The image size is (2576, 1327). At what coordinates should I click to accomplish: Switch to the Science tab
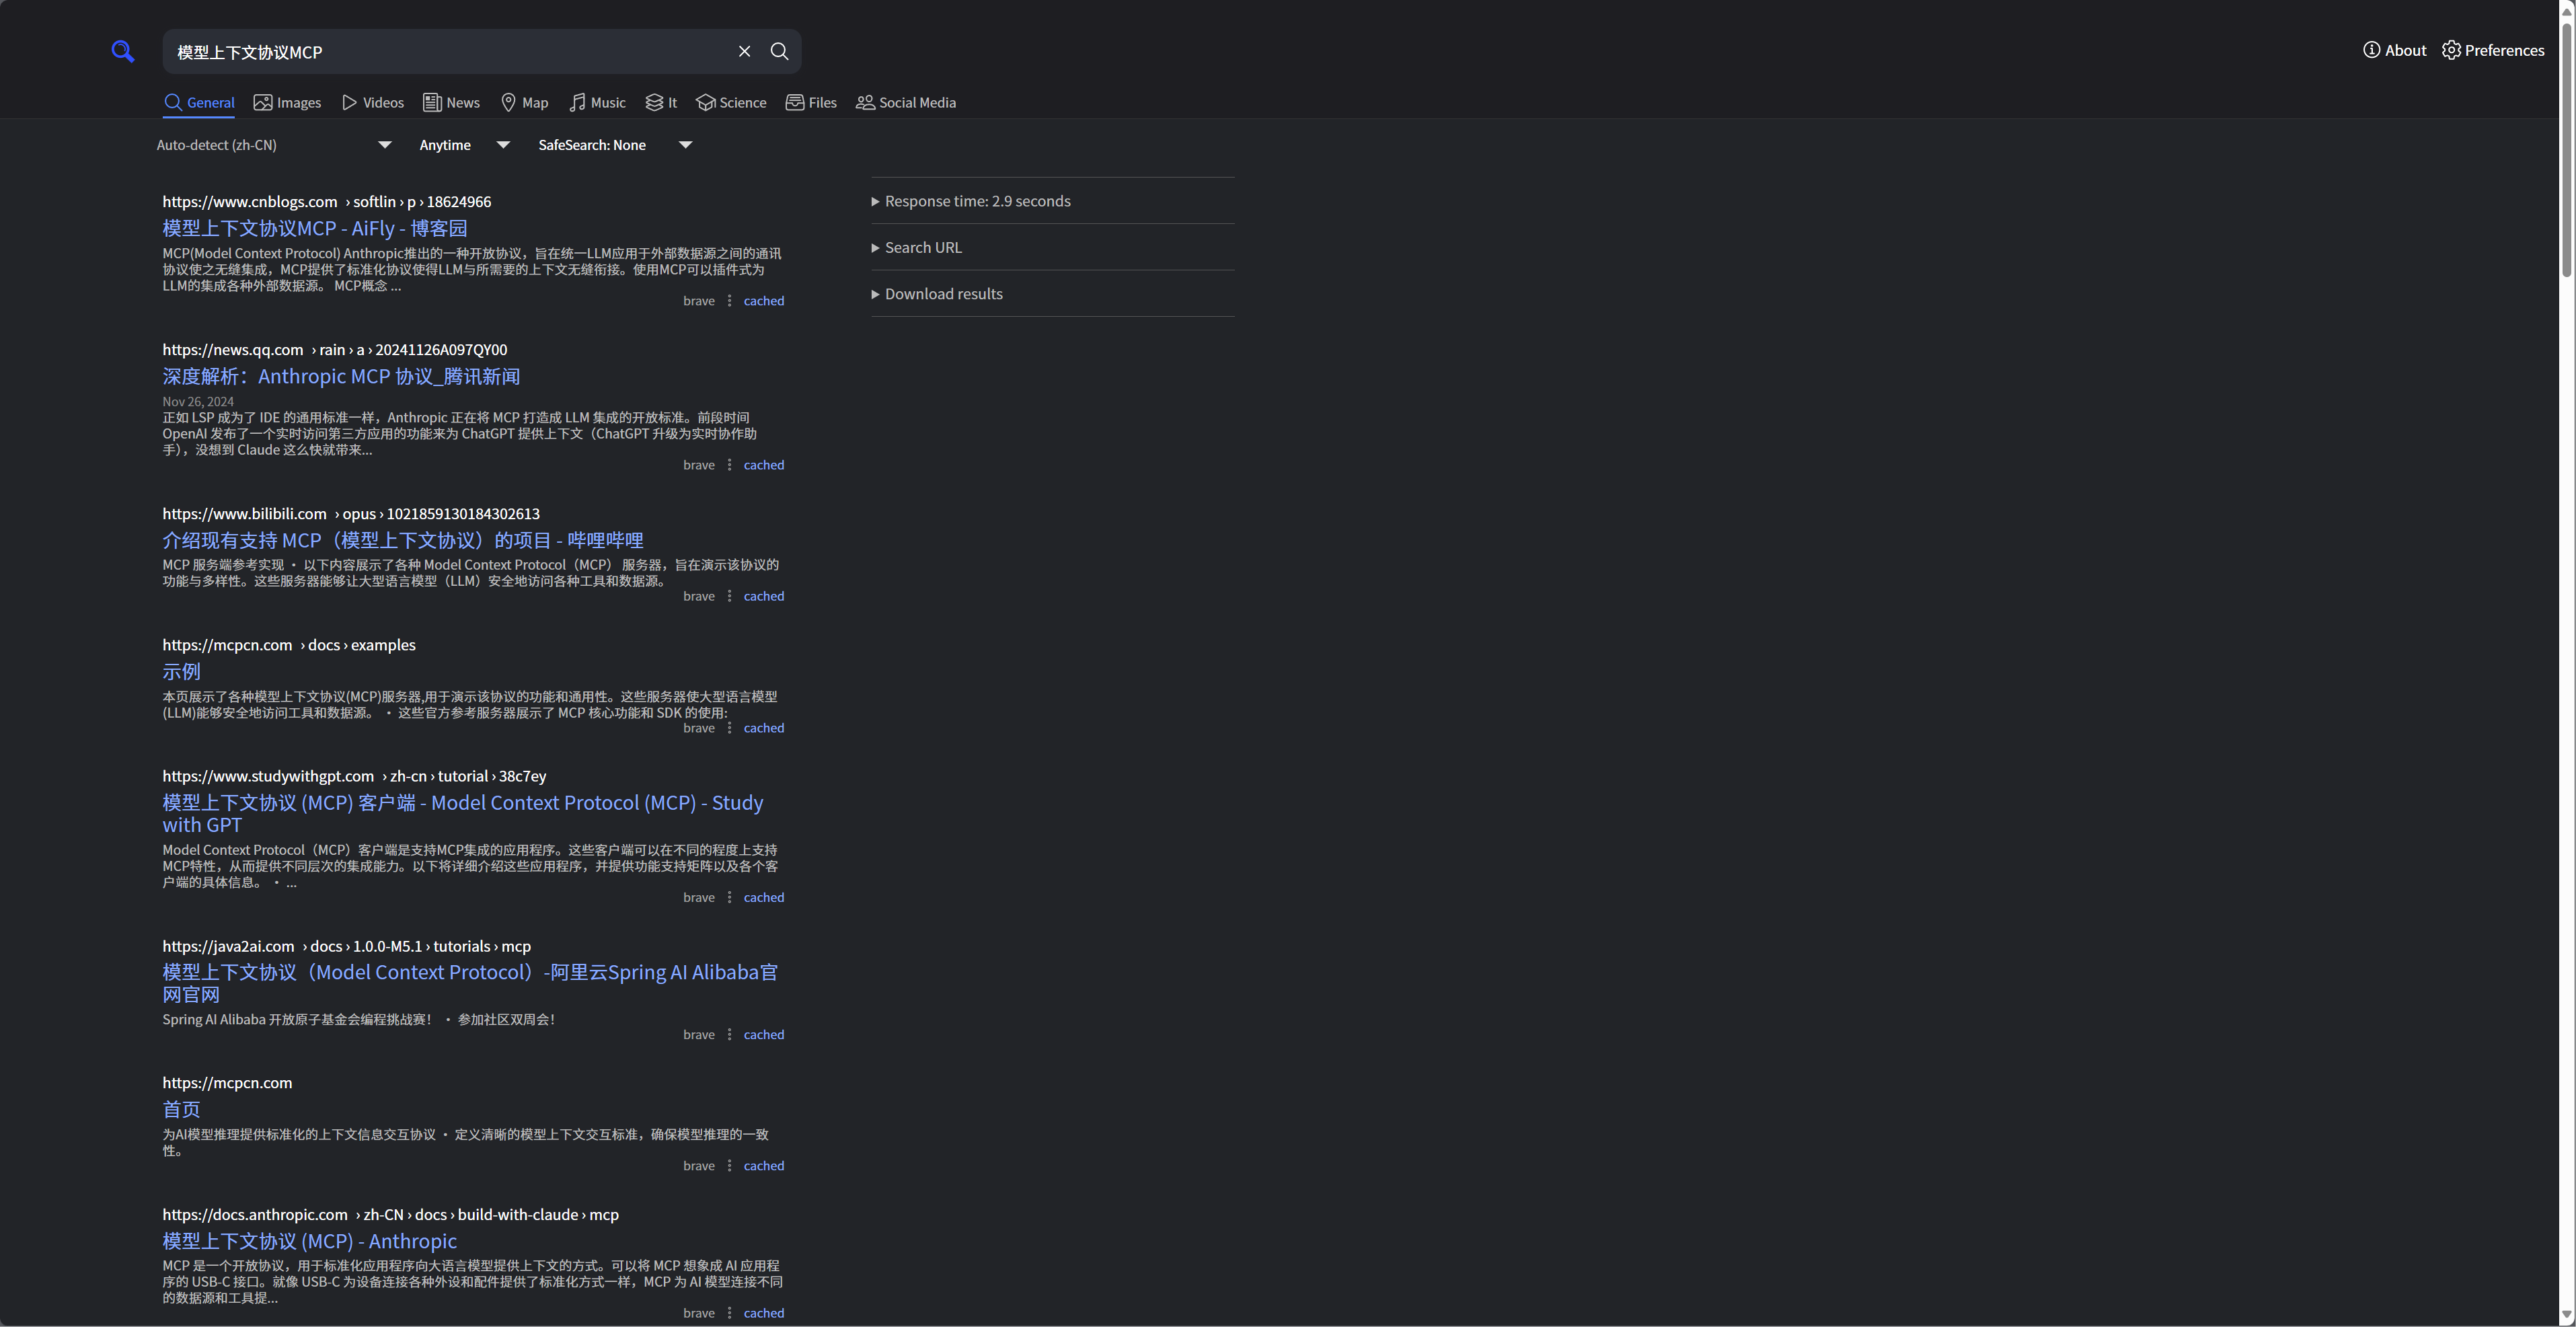click(x=731, y=102)
